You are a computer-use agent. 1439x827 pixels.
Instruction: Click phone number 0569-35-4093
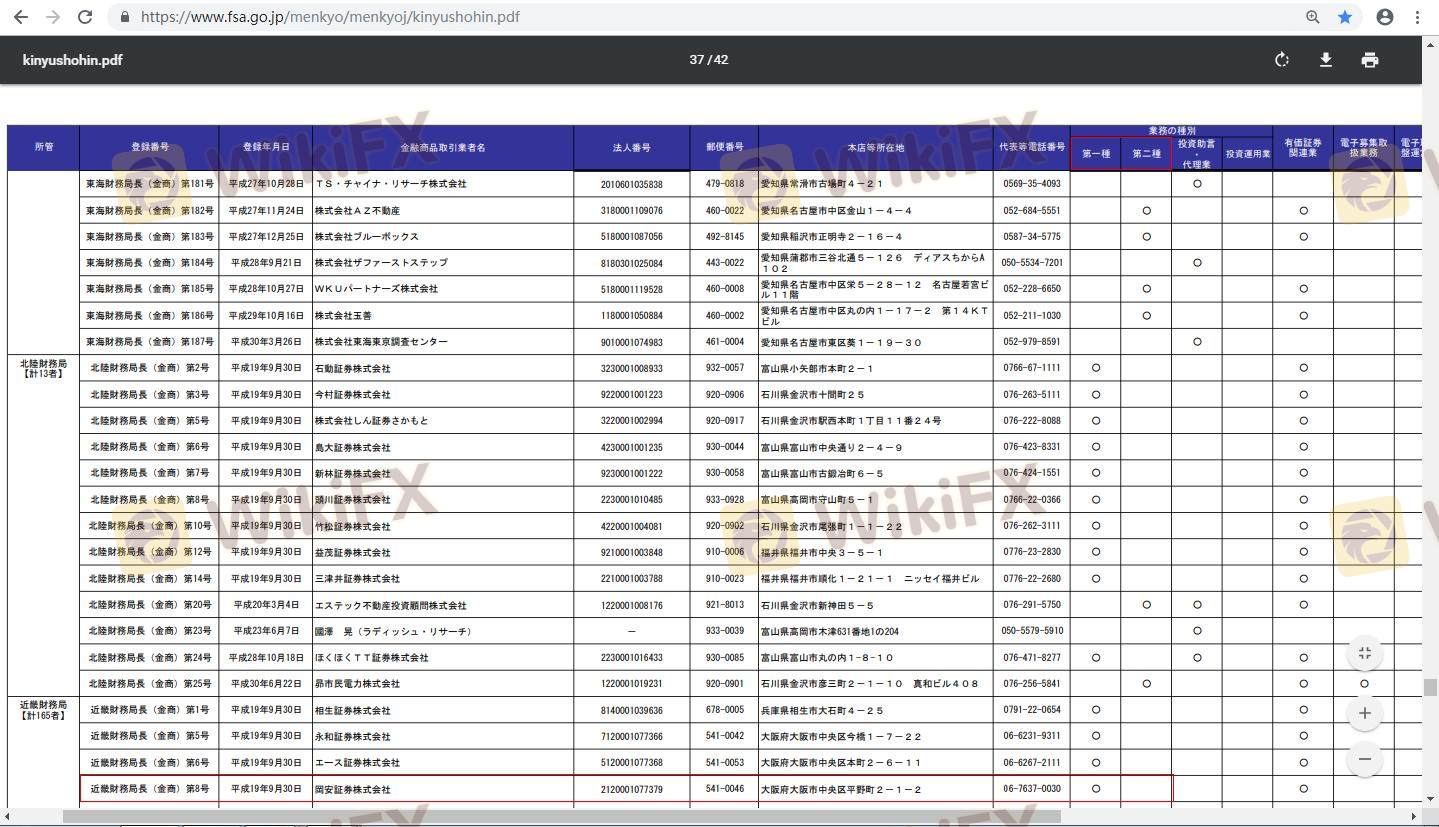click(1032, 184)
